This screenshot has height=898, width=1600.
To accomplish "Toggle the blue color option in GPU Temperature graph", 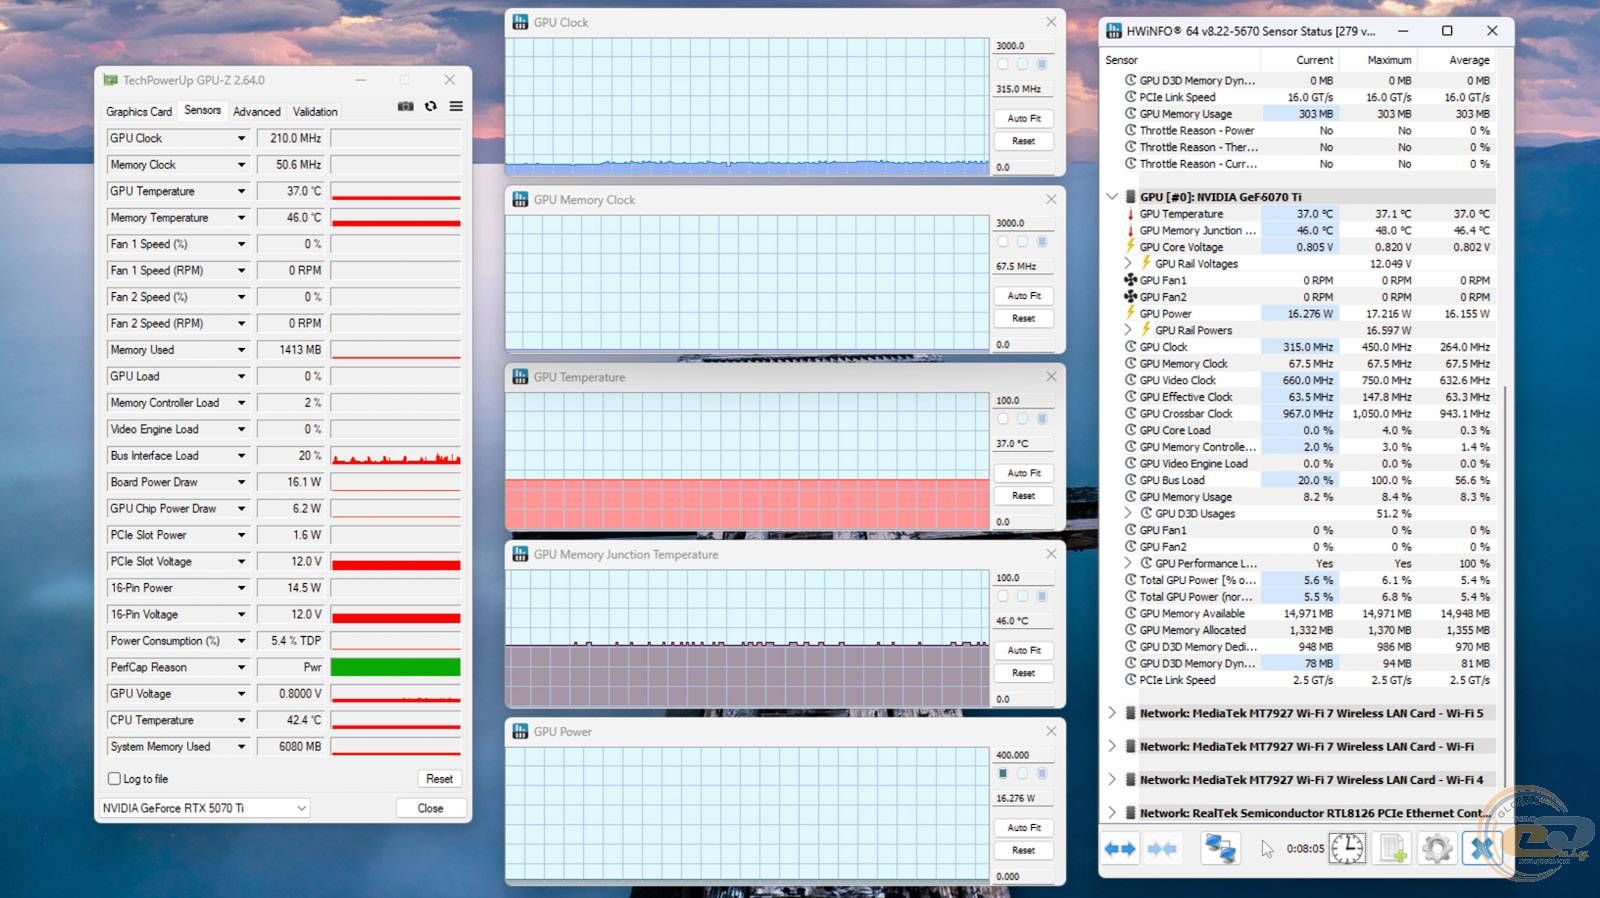I will point(1041,419).
